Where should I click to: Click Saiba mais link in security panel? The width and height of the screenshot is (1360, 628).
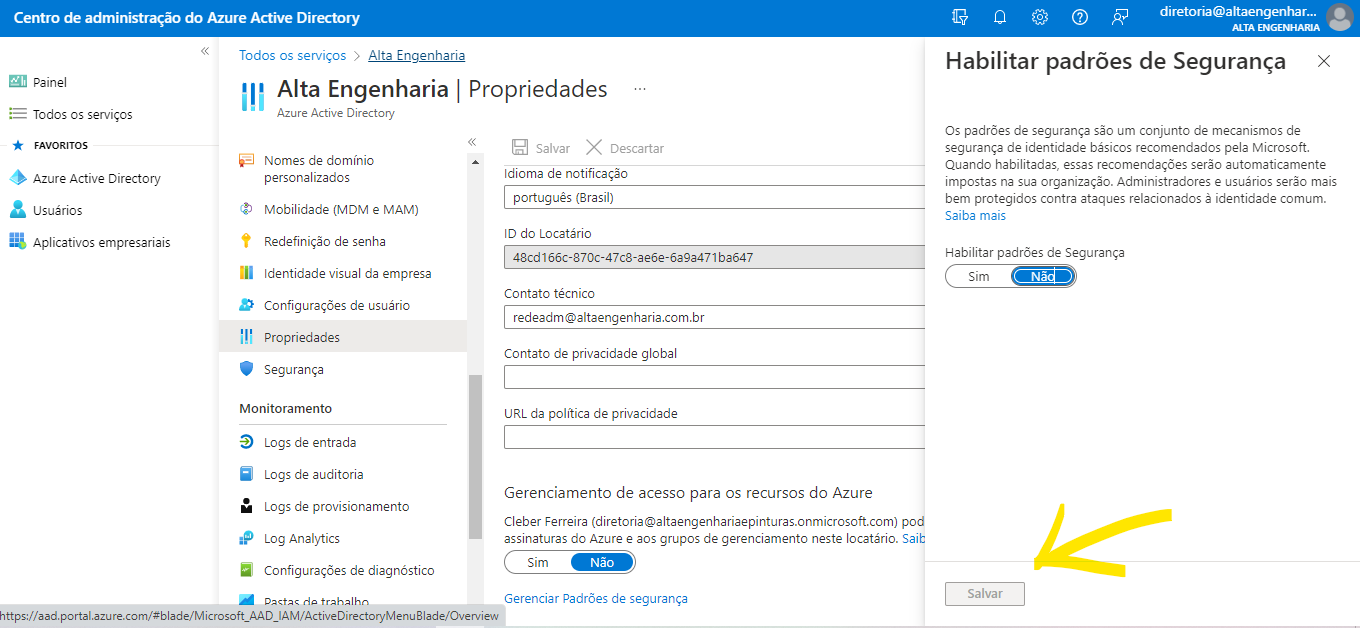(x=975, y=215)
